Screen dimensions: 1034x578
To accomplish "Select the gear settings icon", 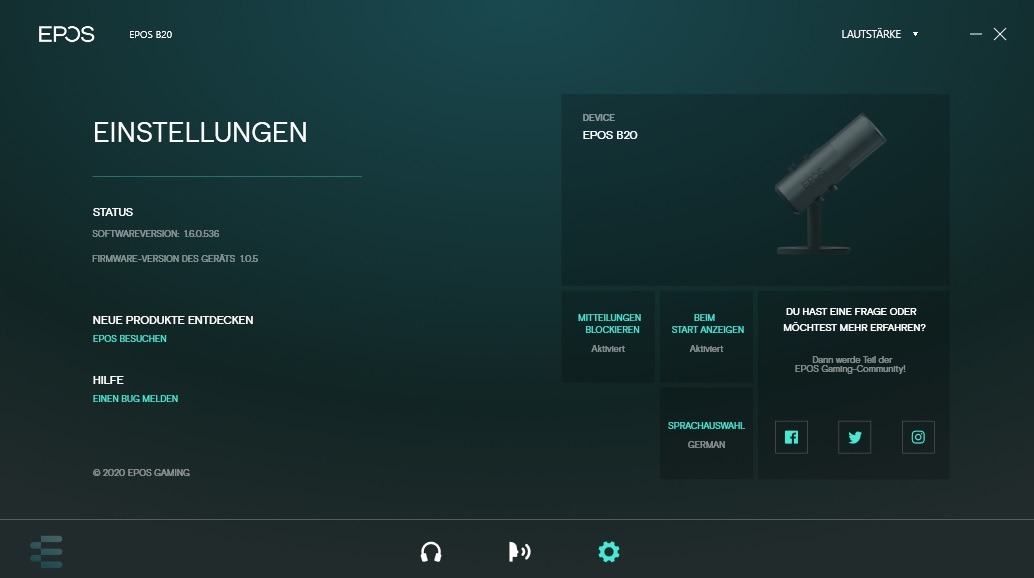I will coord(609,552).
